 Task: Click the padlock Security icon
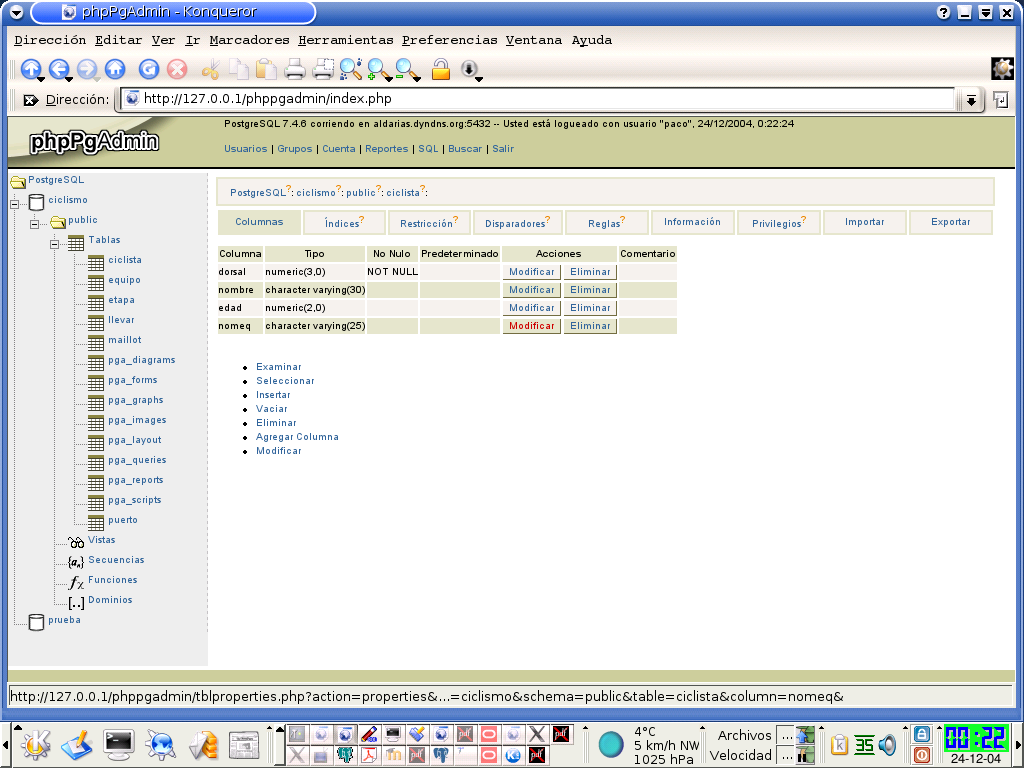(x=441, y=69)
